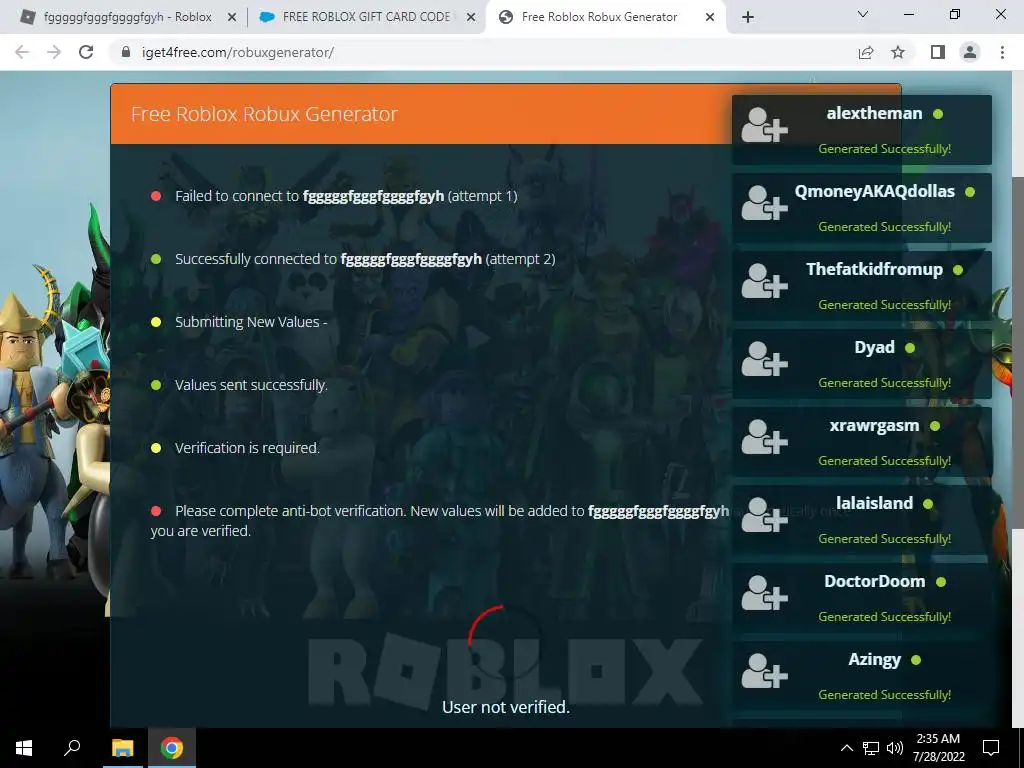This screenshot has width=1024, height=768.
Task: Click the add-user icon beside Azingy
Action: click(764, 671)
